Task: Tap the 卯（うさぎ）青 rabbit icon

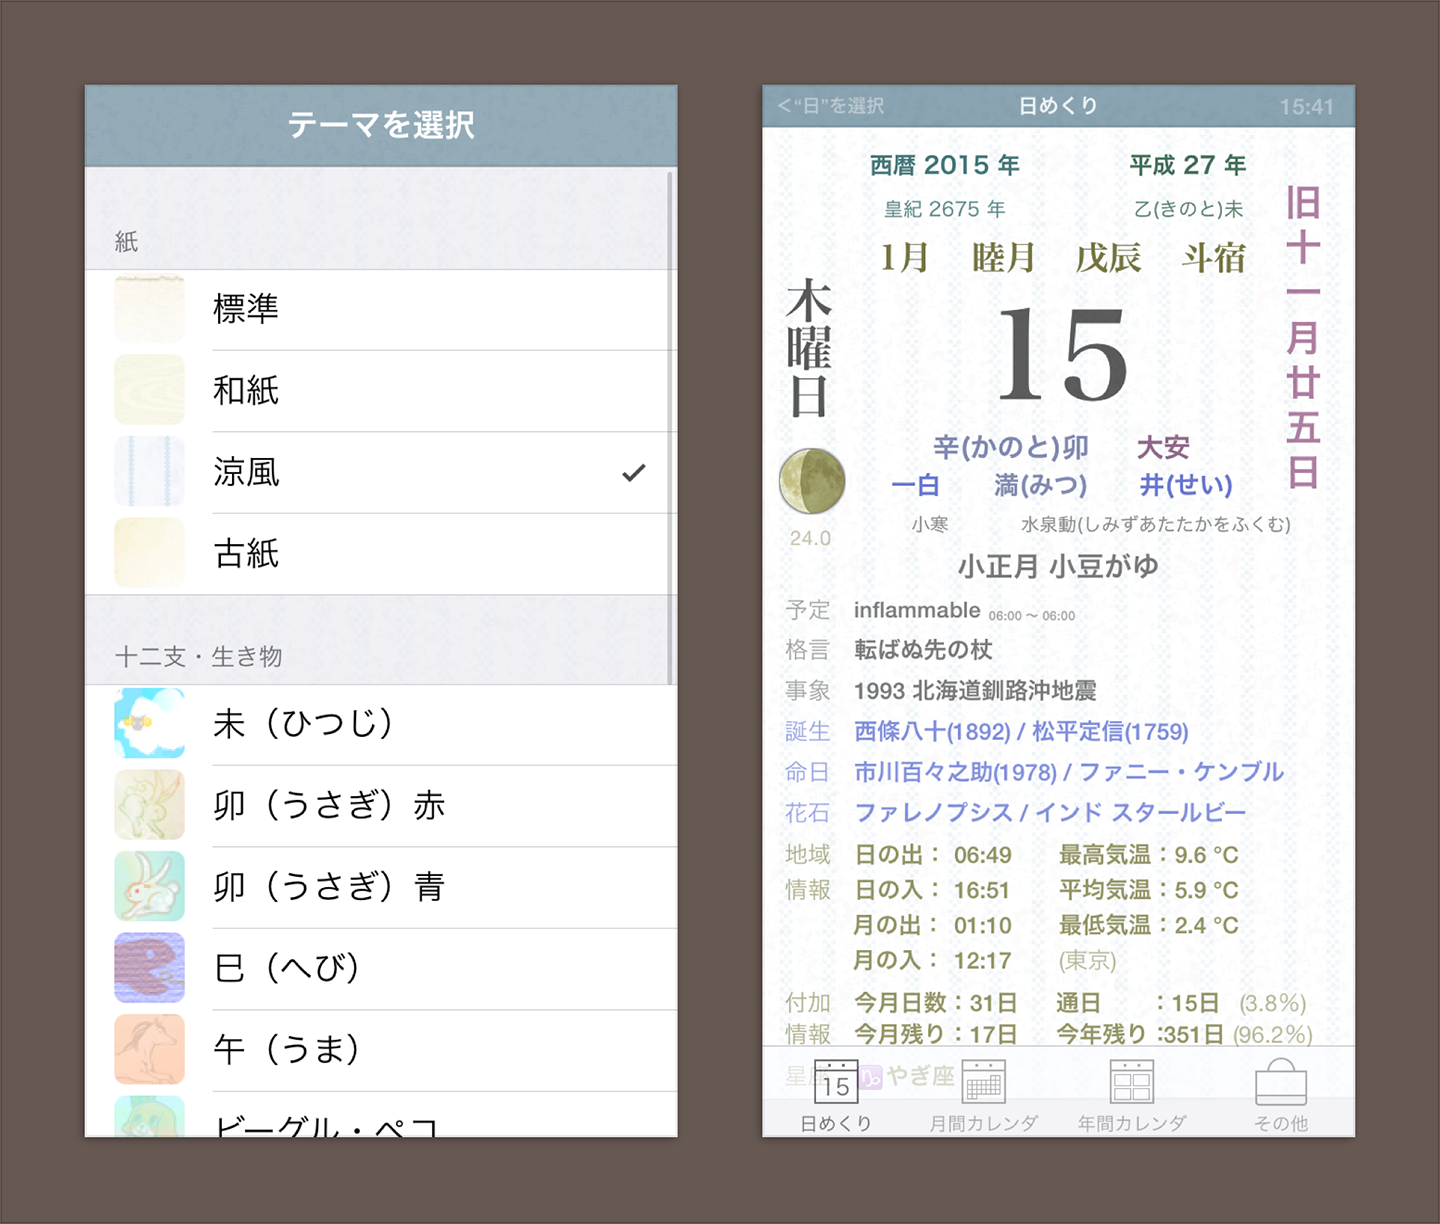Action: click(x=149, y=887)
